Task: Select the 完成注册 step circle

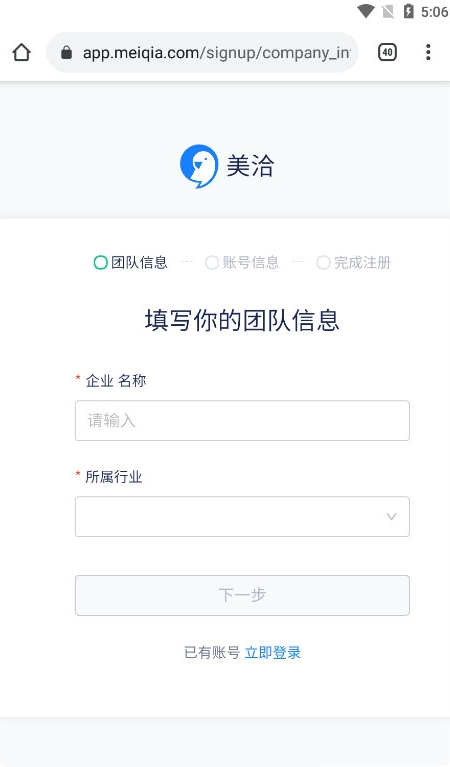Action: point(323,263)
